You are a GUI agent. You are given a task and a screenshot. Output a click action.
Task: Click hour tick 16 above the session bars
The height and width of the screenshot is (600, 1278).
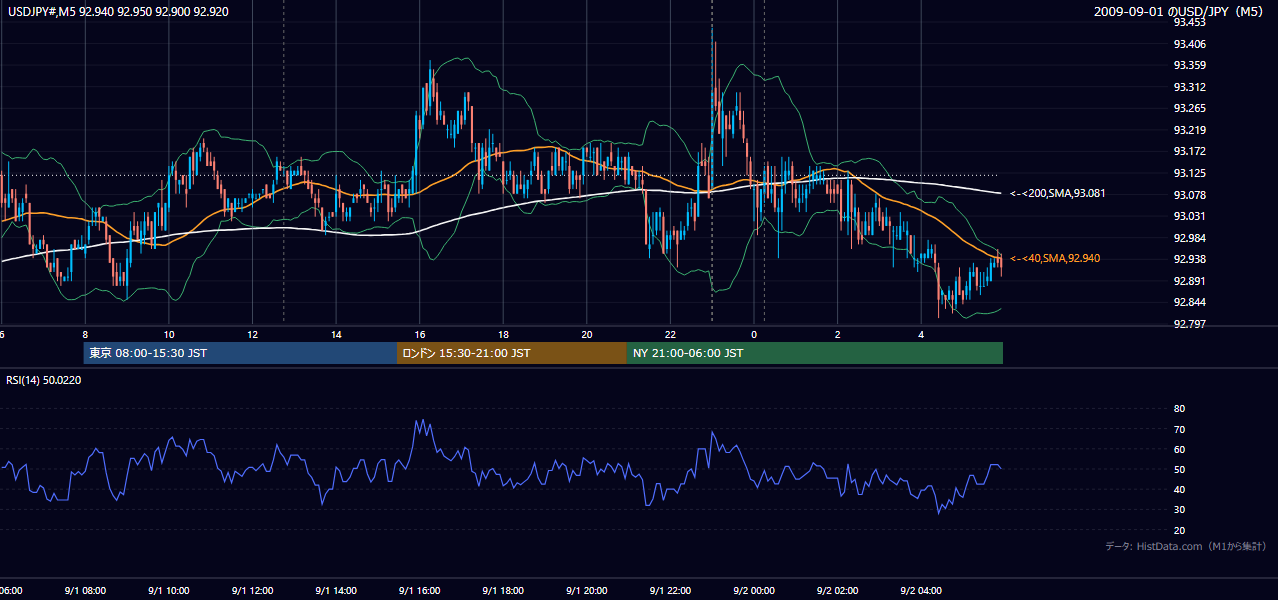pyautogui.click(x=420, y=335)
